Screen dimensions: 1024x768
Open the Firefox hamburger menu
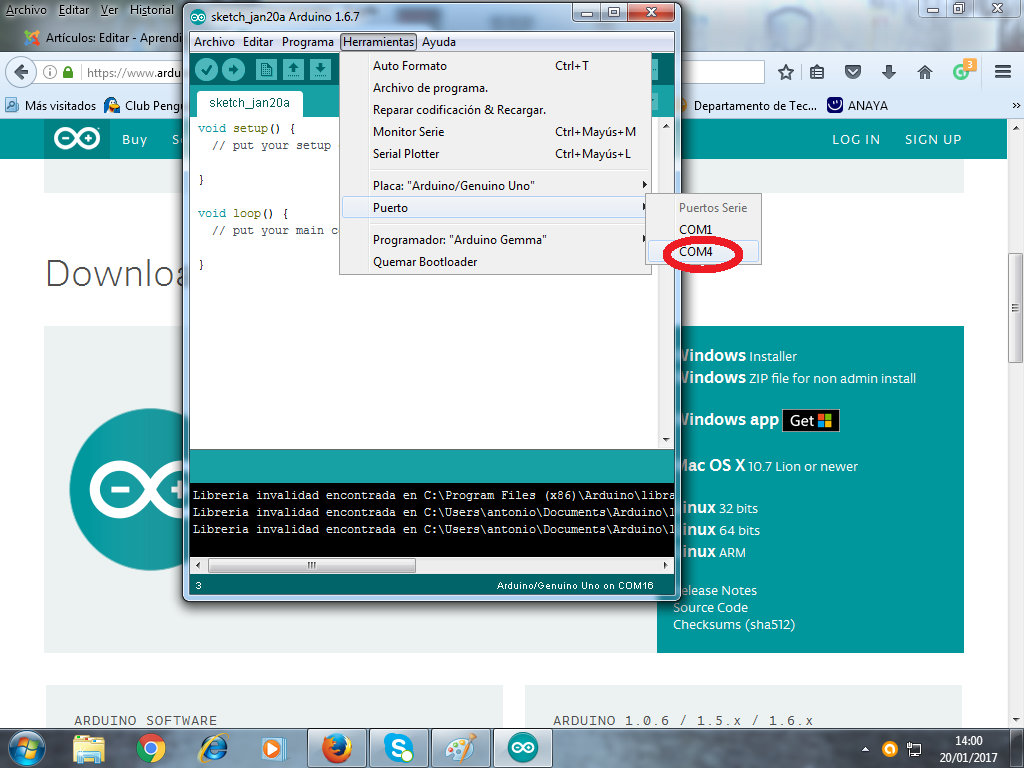click(1003, 72)
